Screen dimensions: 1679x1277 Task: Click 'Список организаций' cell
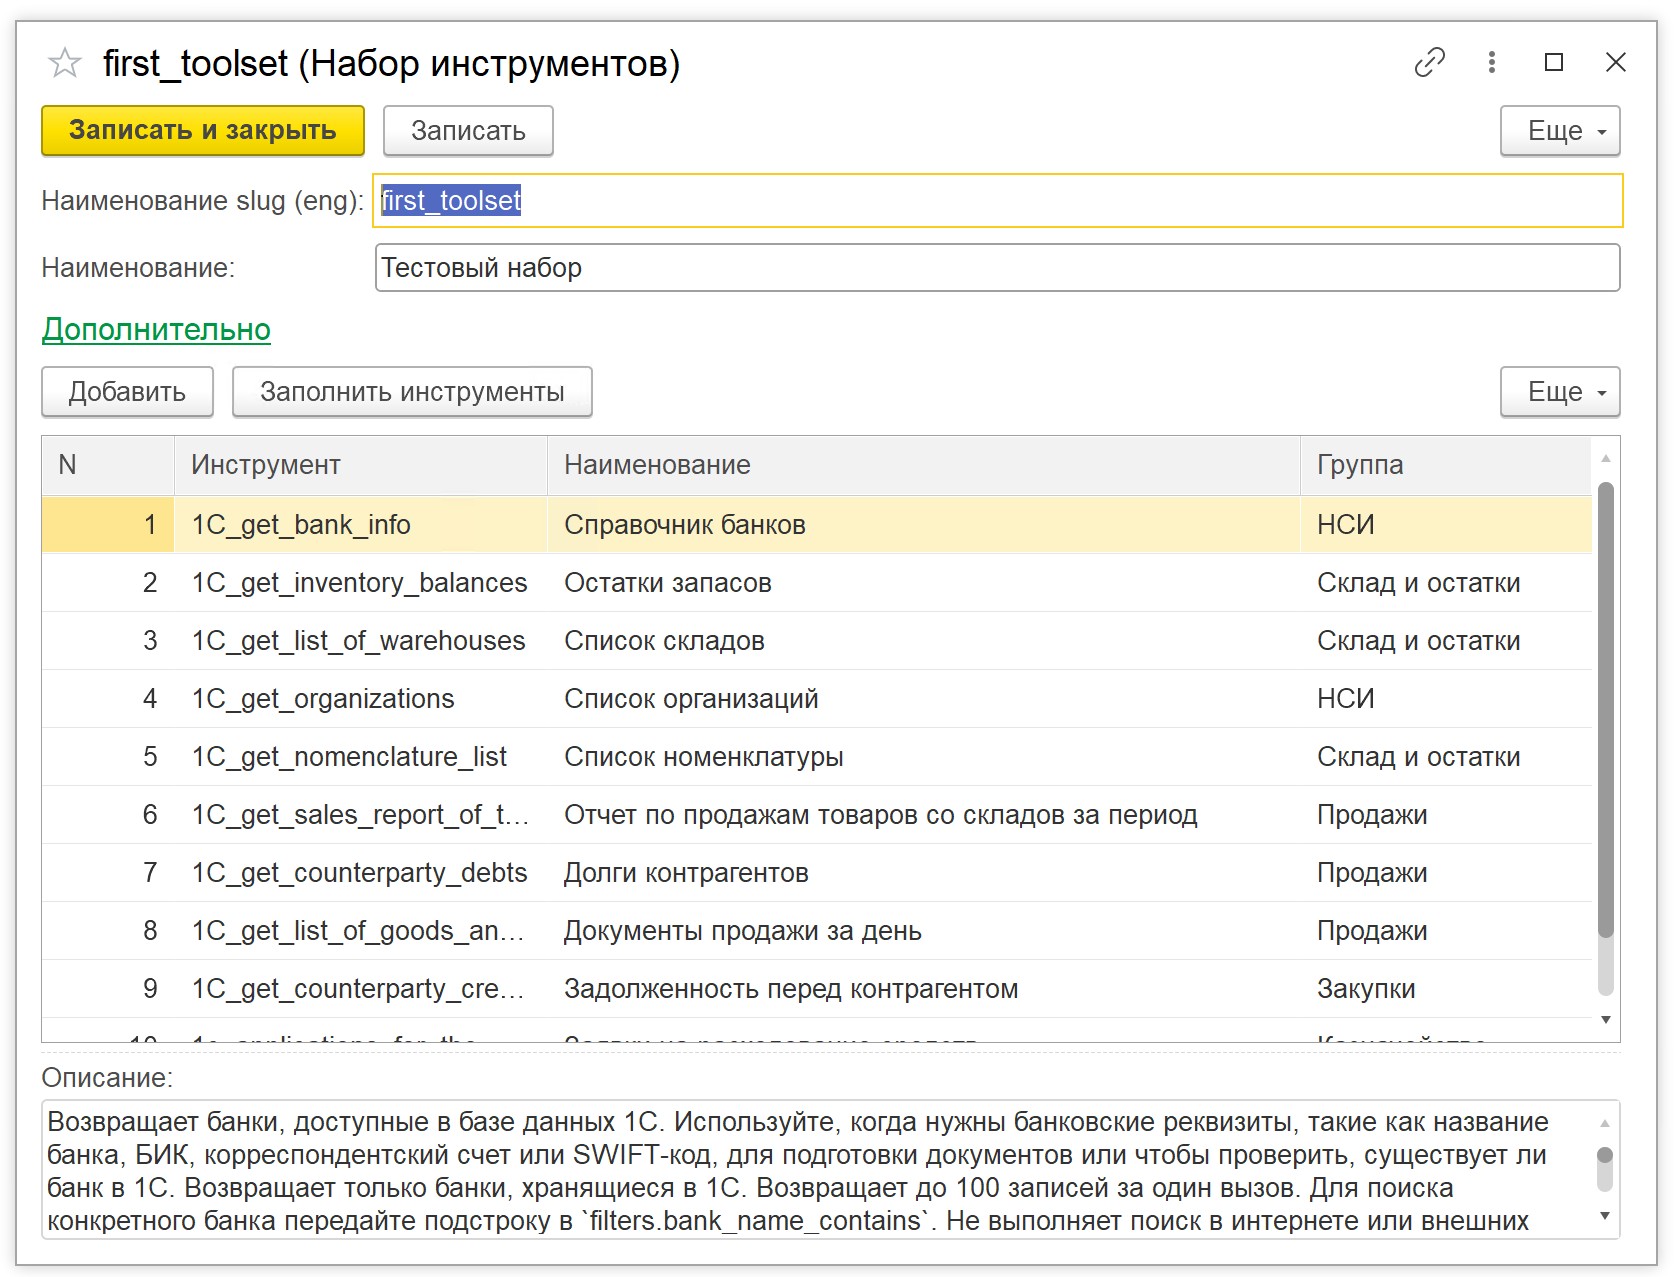pyautogui.click(x=924, y=699)
